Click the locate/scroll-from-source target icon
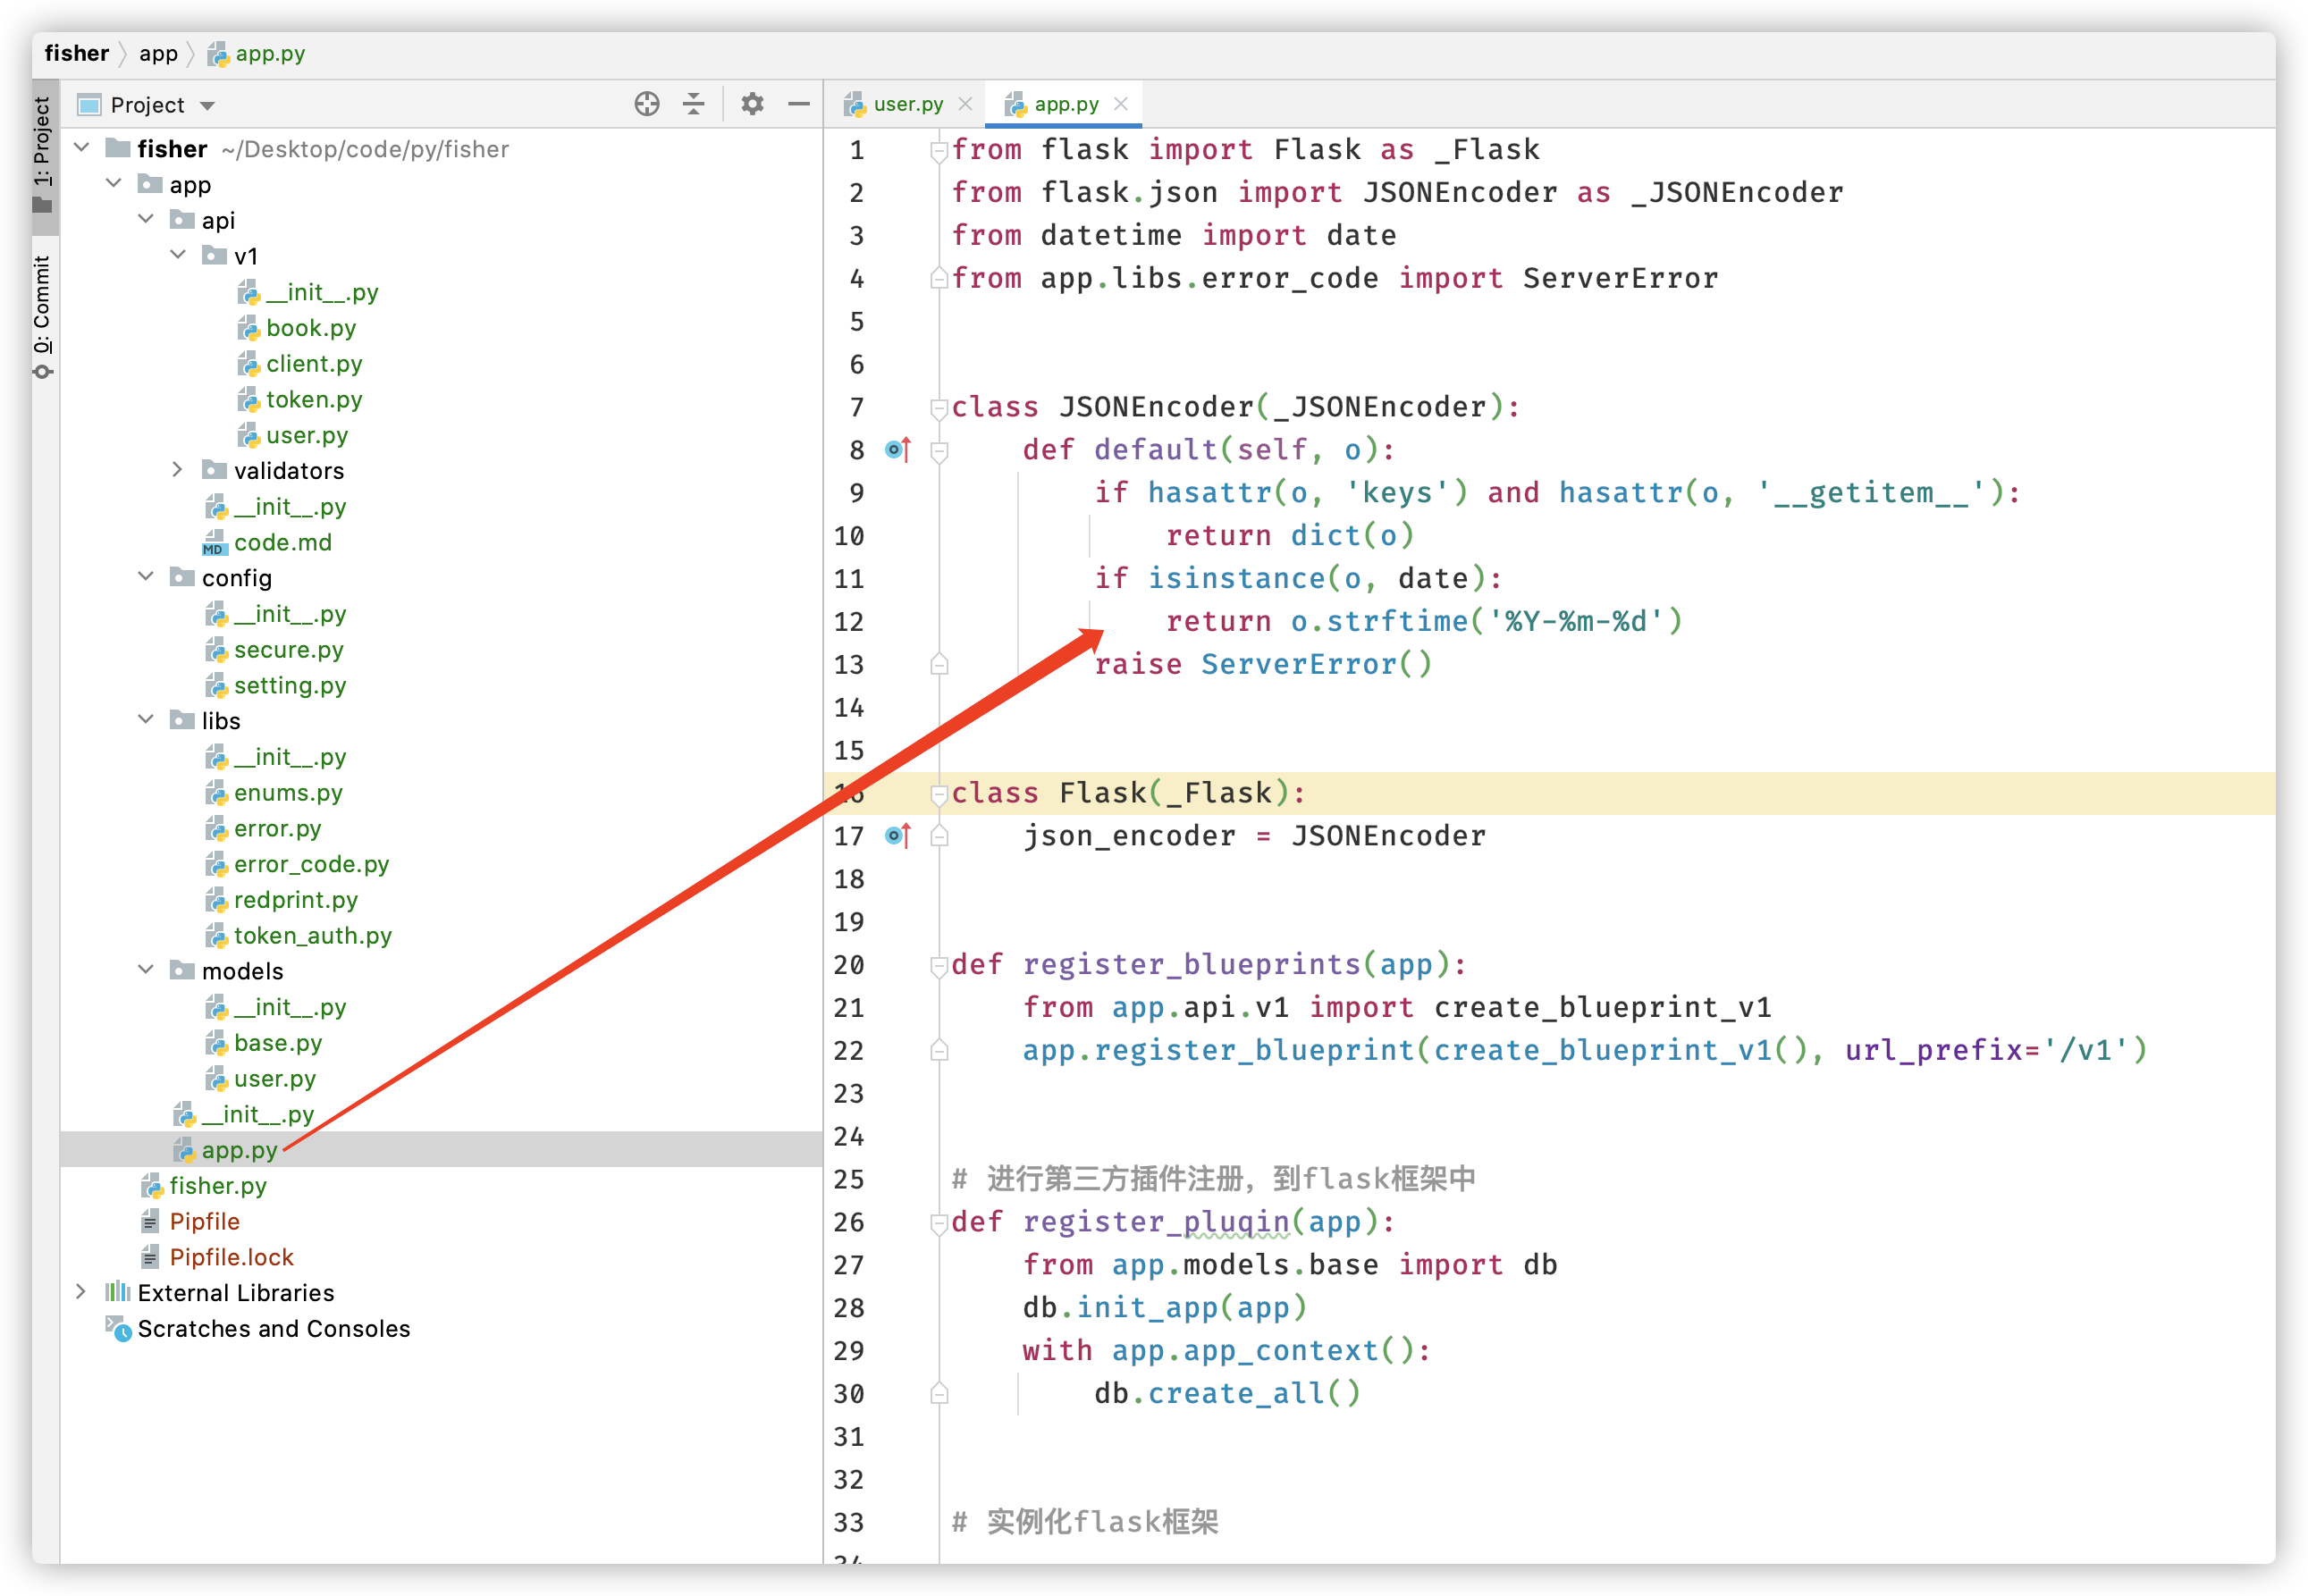The height and width of the screenshot is (1596, 2308). coord(647,104)
